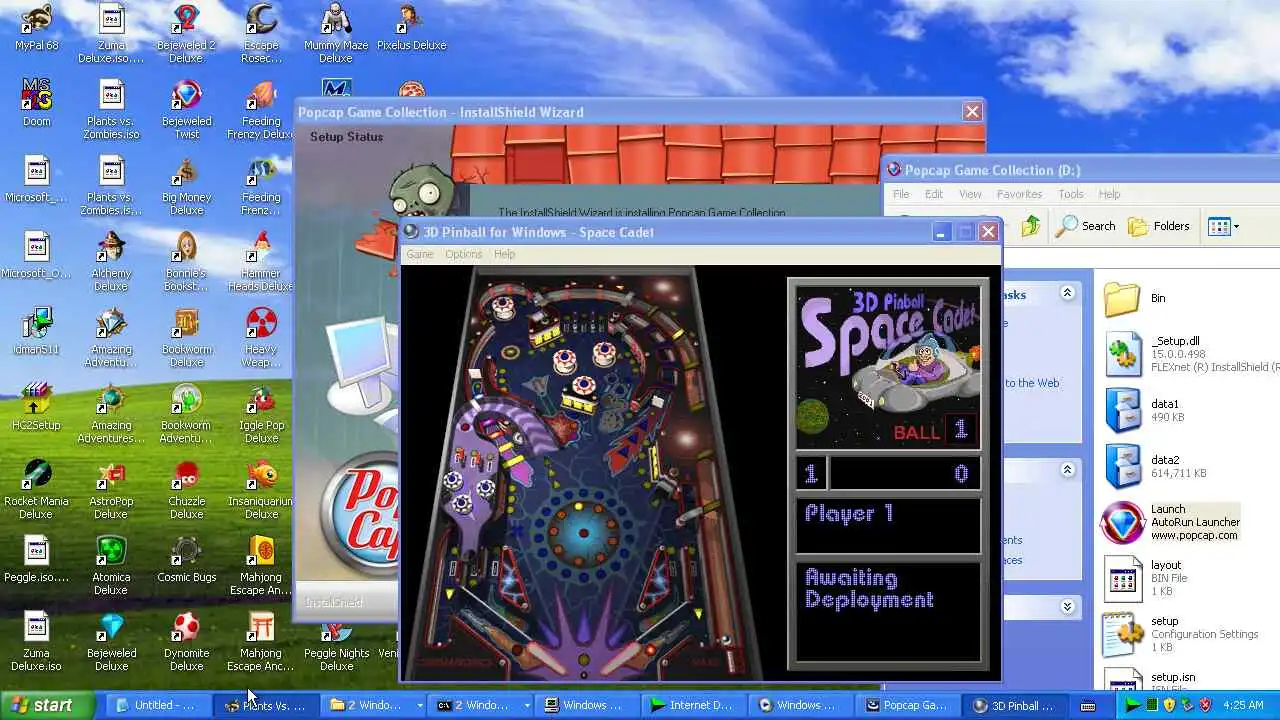Click the Heavy Weapon desktop icon
1280x720 pixels.
click(x=261, y=338)
